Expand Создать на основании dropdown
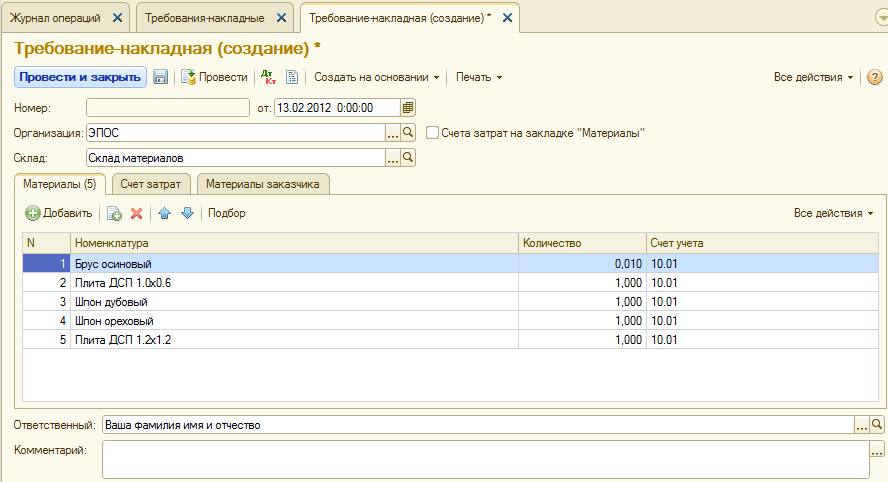Image resolution: width=888 pixels, height=482 pixels. (x=377, y=77)
